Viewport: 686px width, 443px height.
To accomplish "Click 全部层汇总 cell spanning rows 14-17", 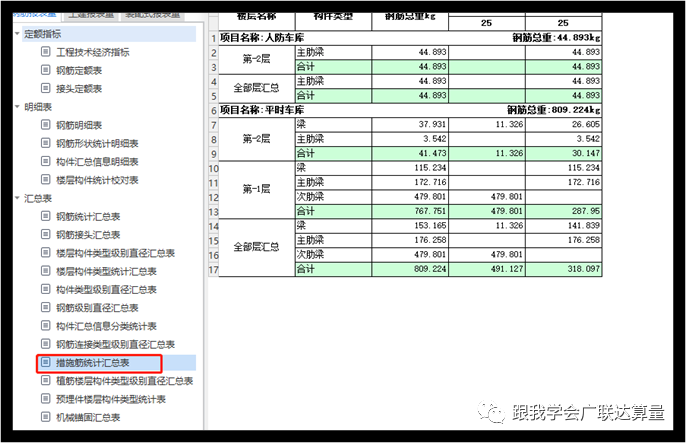I will point(257,247).
